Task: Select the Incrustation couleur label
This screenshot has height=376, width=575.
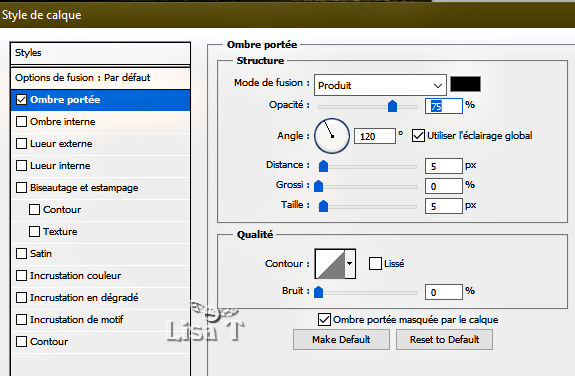Action: click(76, 276)
